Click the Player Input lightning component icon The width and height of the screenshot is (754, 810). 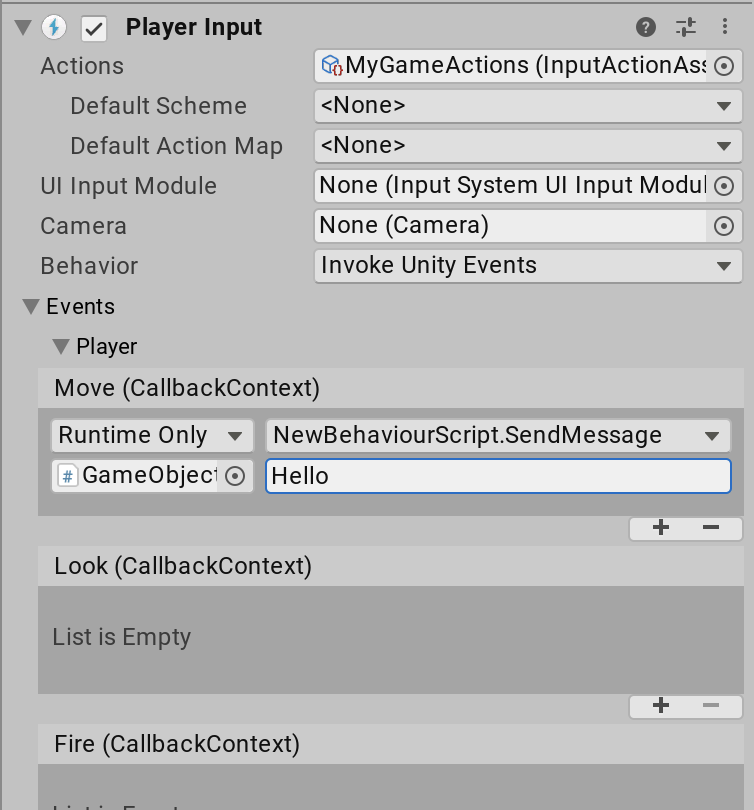click(54, 28)
